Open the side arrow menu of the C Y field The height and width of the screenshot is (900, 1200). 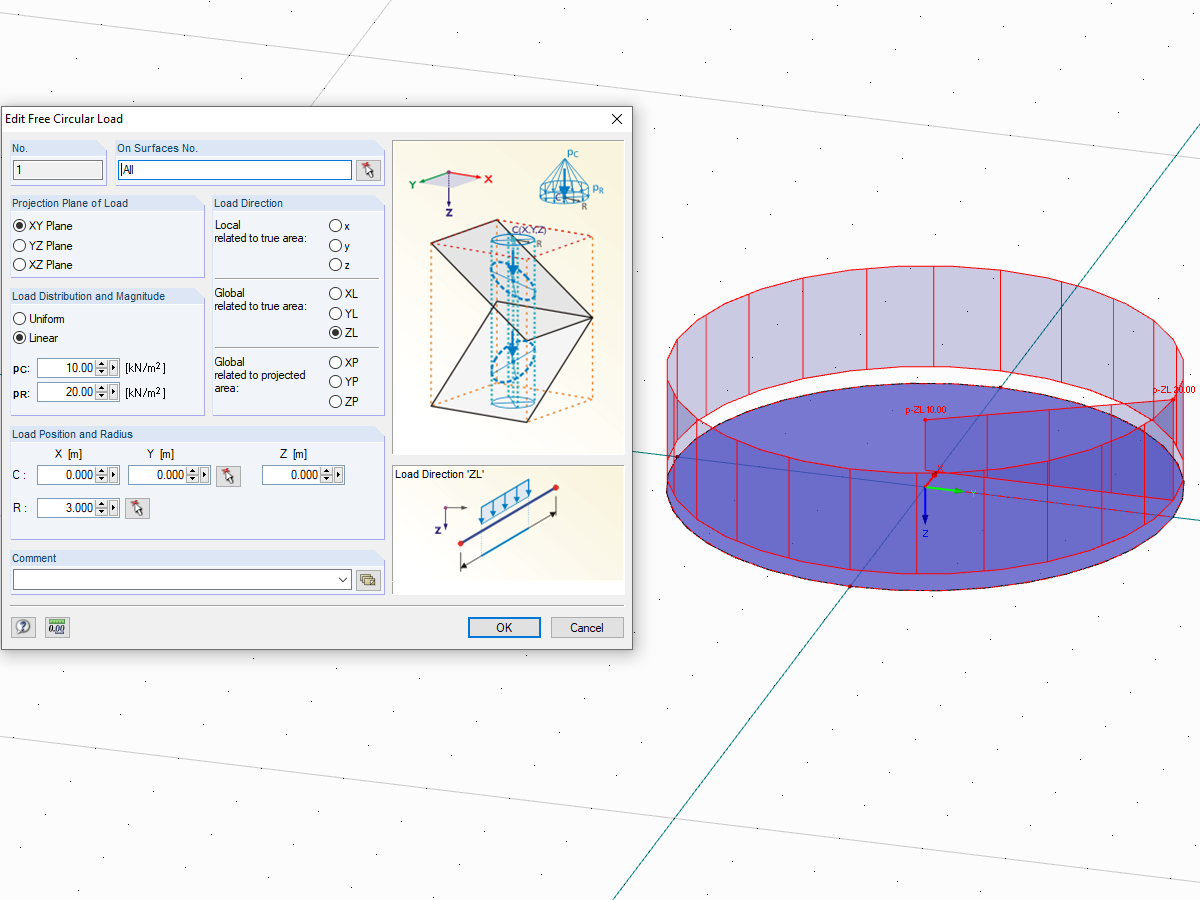205,475
